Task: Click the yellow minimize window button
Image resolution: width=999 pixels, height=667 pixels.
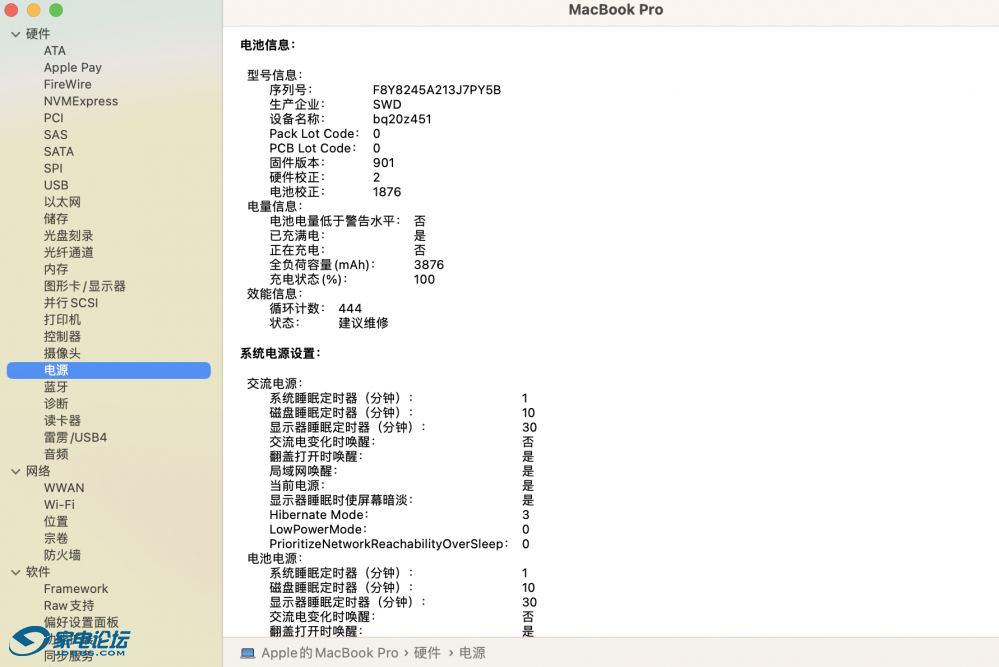Action: coord(34,10)
